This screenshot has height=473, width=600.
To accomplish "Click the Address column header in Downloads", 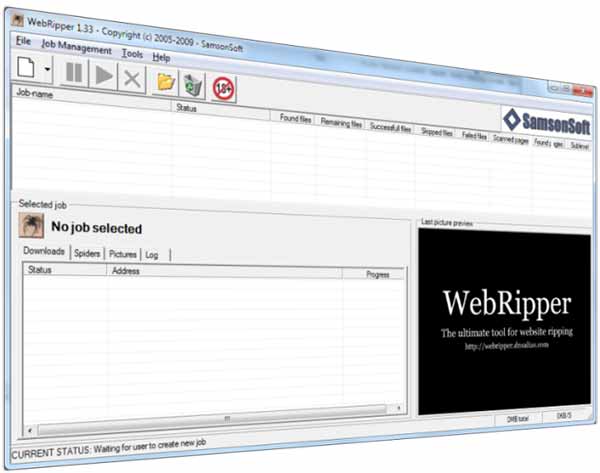I will pyautogui.click(x=224, y=272).
